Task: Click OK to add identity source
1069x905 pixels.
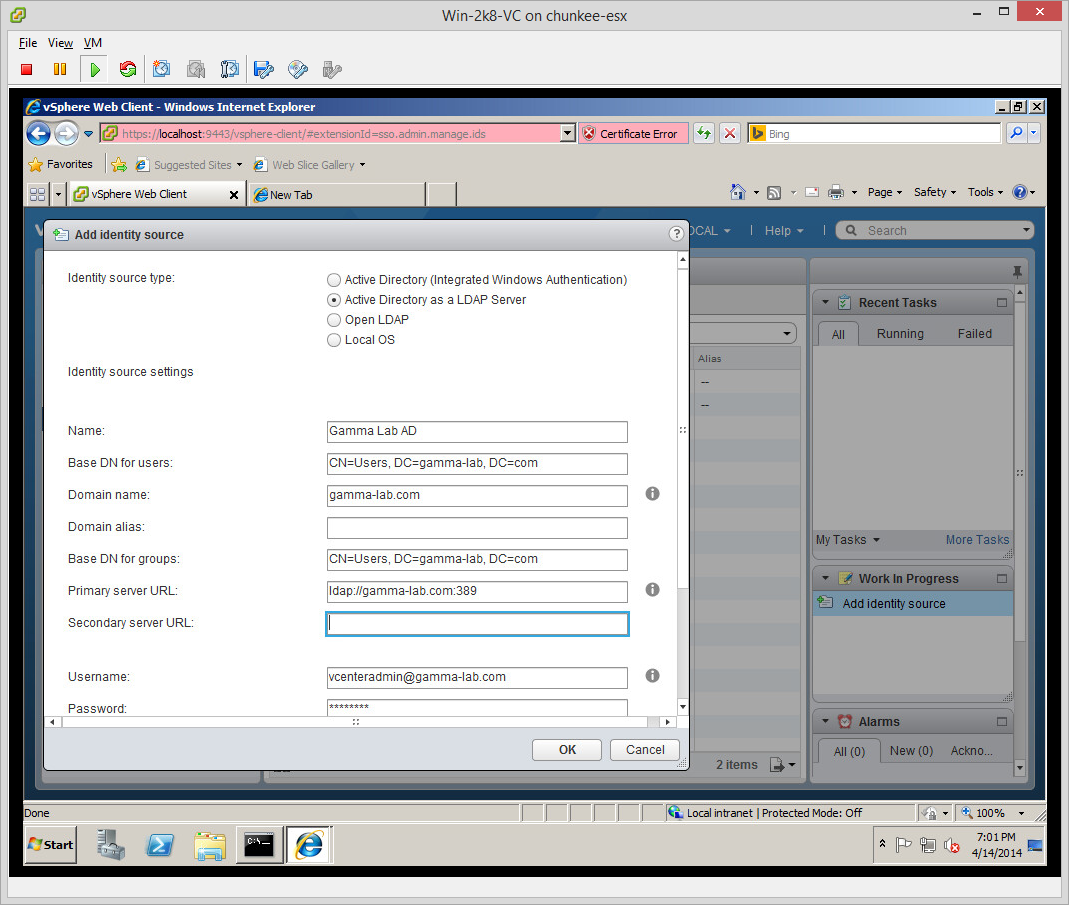Action: pos(567,750)
